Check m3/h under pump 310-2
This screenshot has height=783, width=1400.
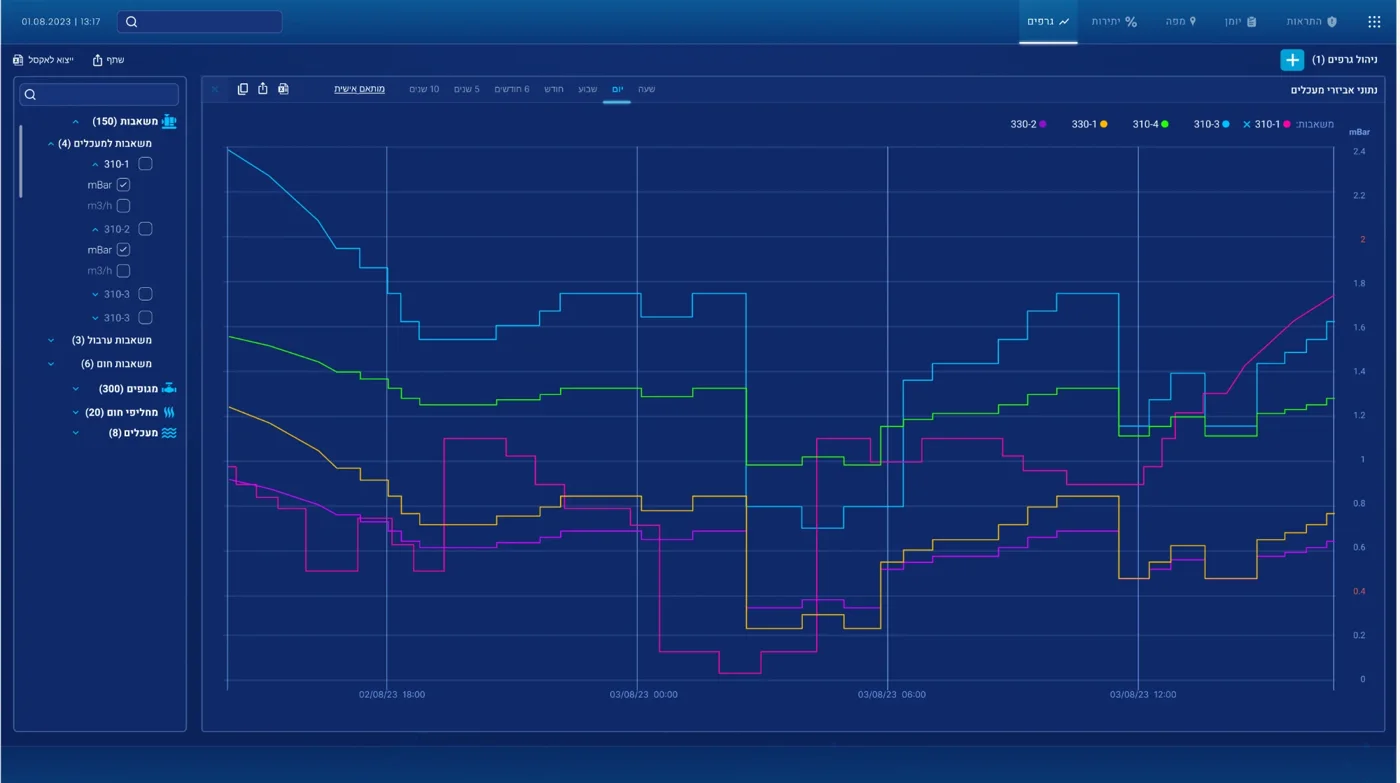[123, 271]
